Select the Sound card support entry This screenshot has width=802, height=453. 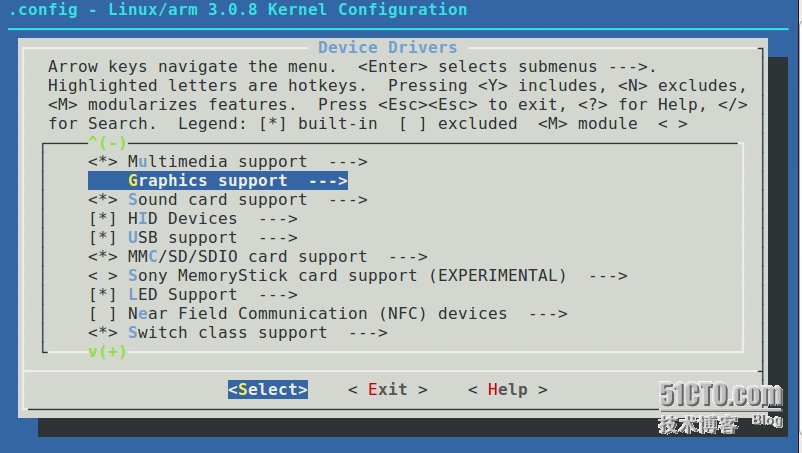click(x=217, y=200)
